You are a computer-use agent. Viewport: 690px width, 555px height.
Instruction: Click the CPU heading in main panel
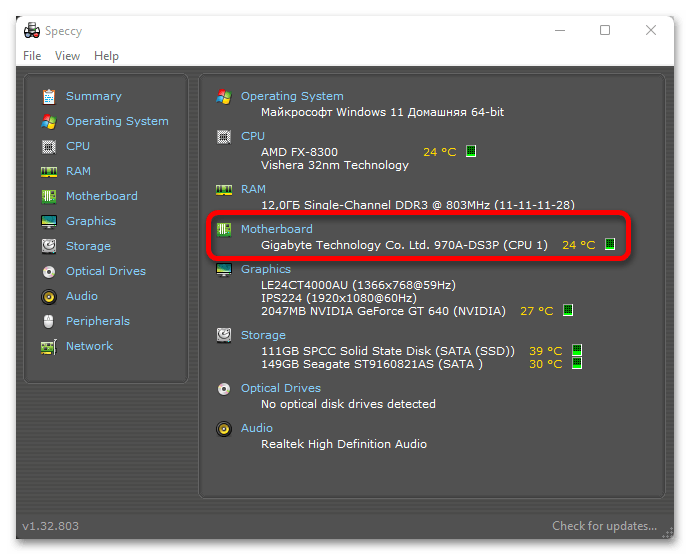tap(253, 136)
